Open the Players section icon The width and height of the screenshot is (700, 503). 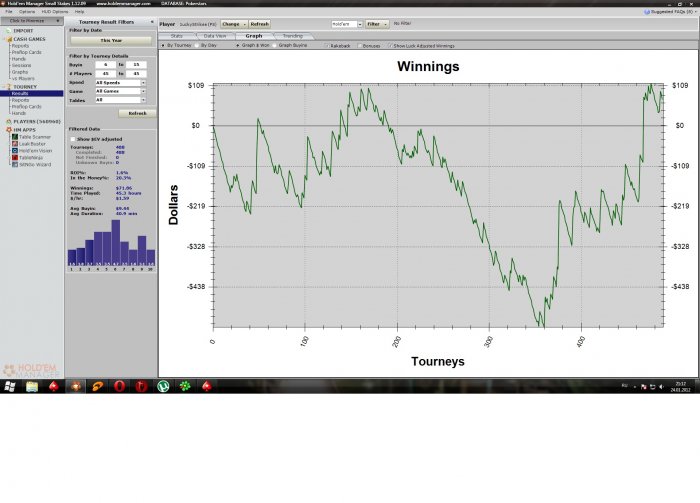tap(8, 121)
